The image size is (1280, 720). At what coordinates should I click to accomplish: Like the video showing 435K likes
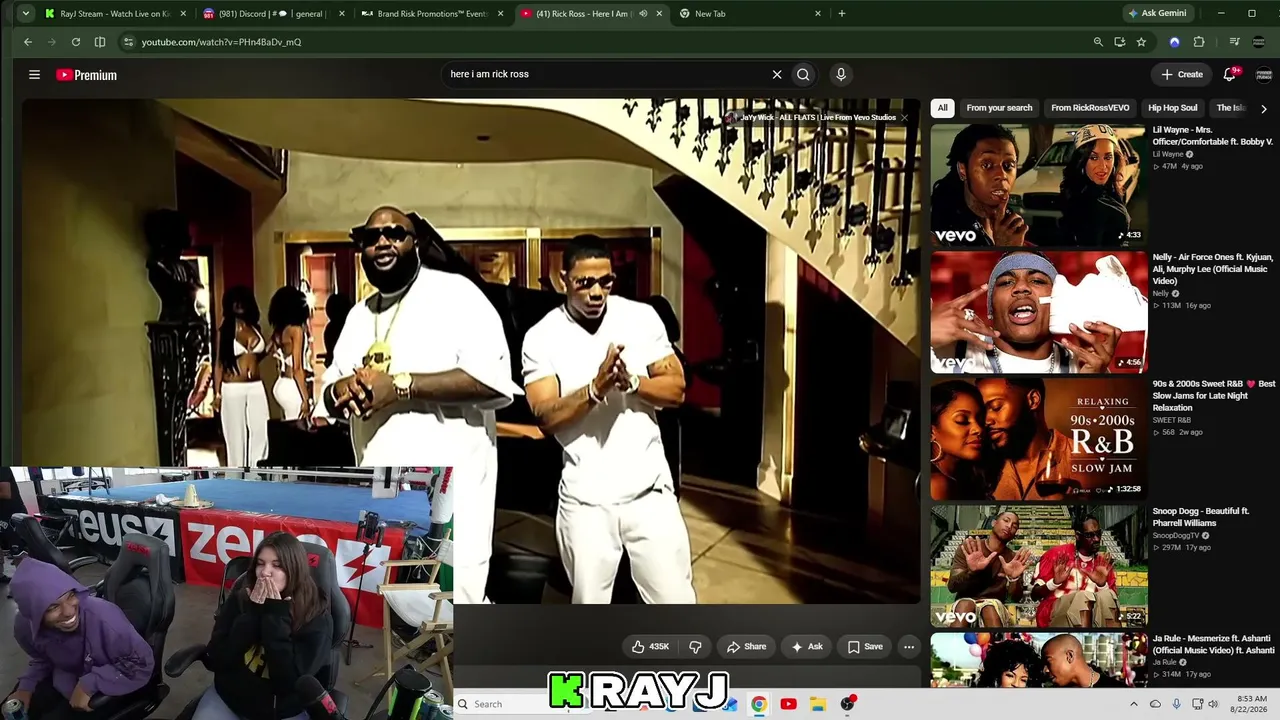[x=650, y=647]
